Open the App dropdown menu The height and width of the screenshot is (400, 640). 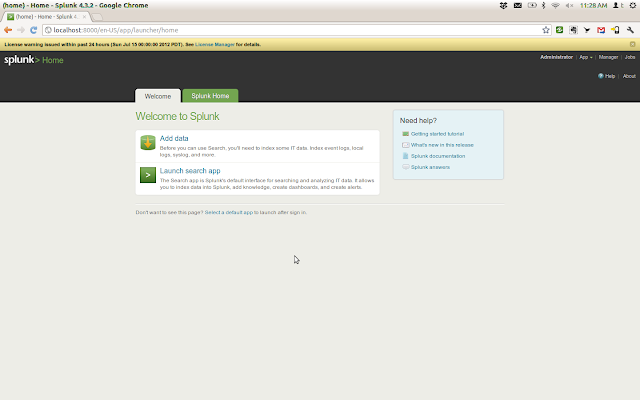(586, 57)
